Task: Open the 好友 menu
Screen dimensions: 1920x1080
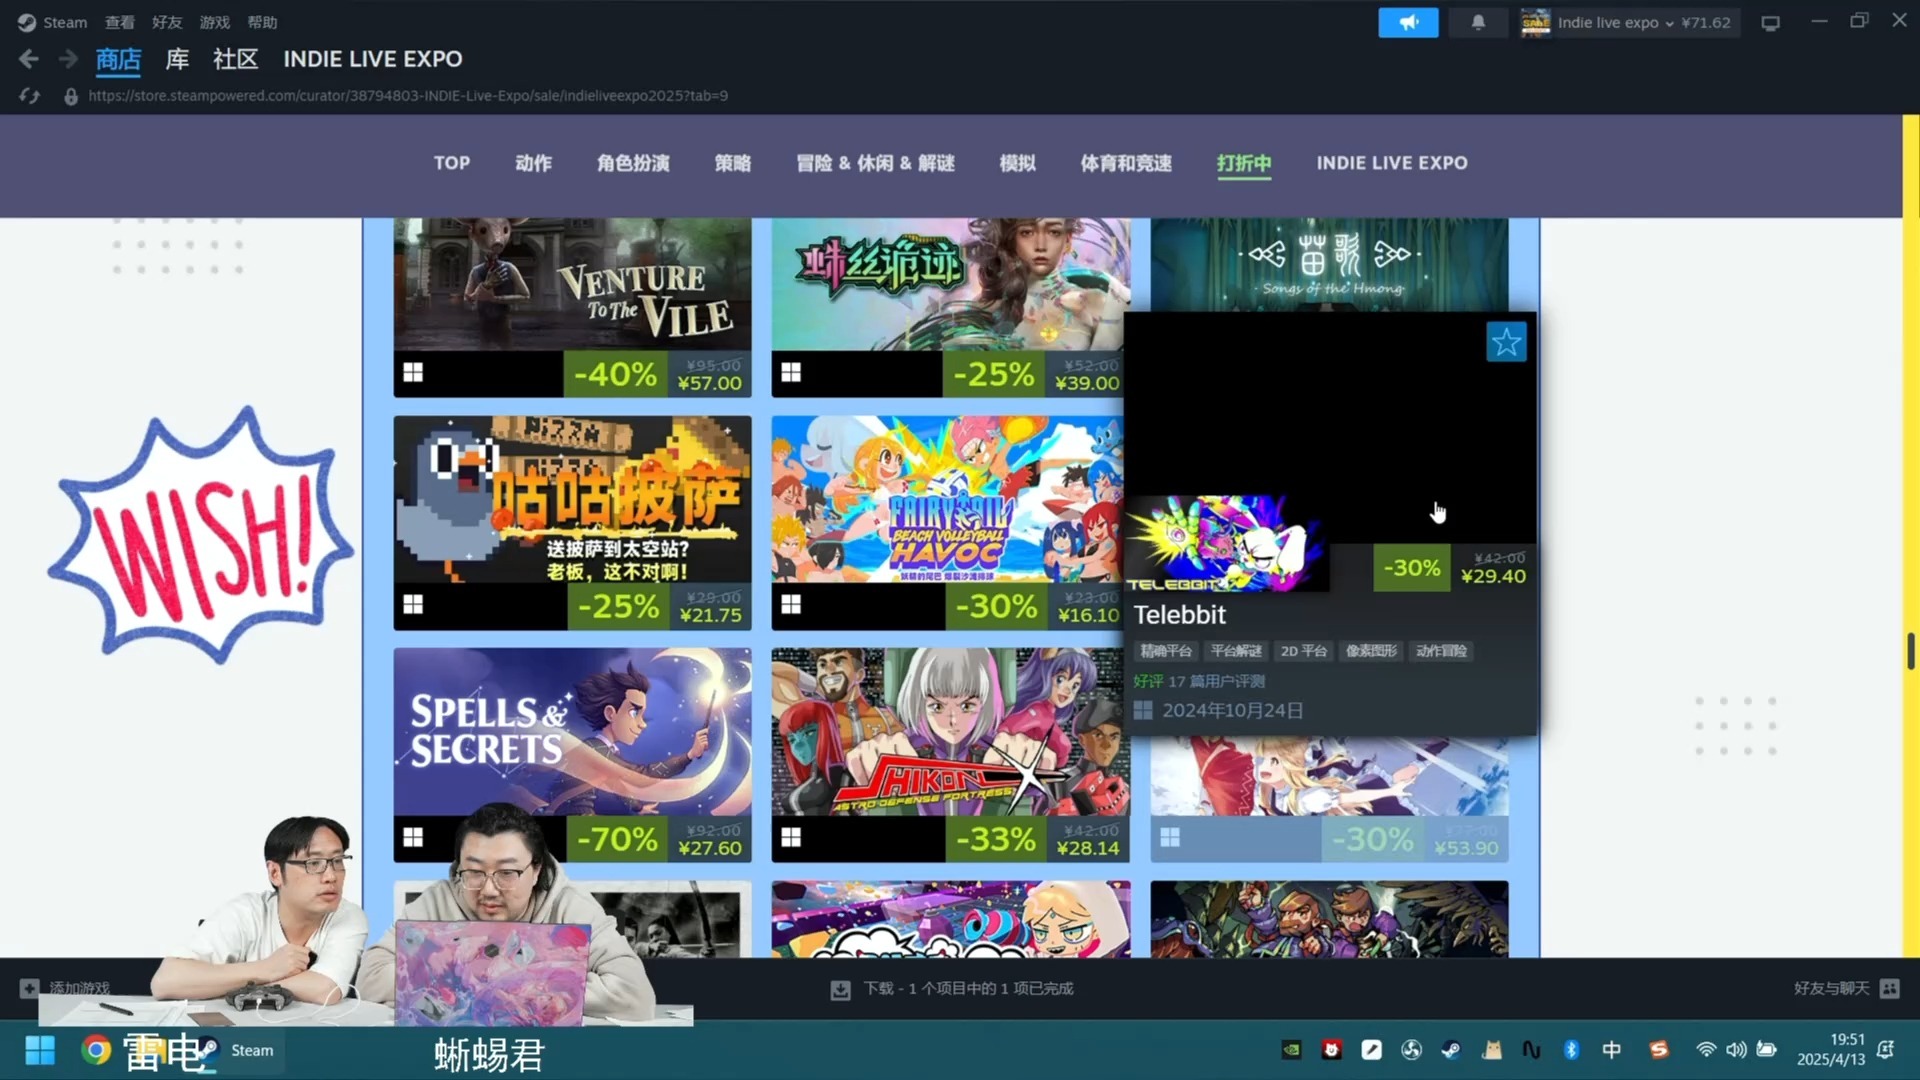Action: coord(167,22)
